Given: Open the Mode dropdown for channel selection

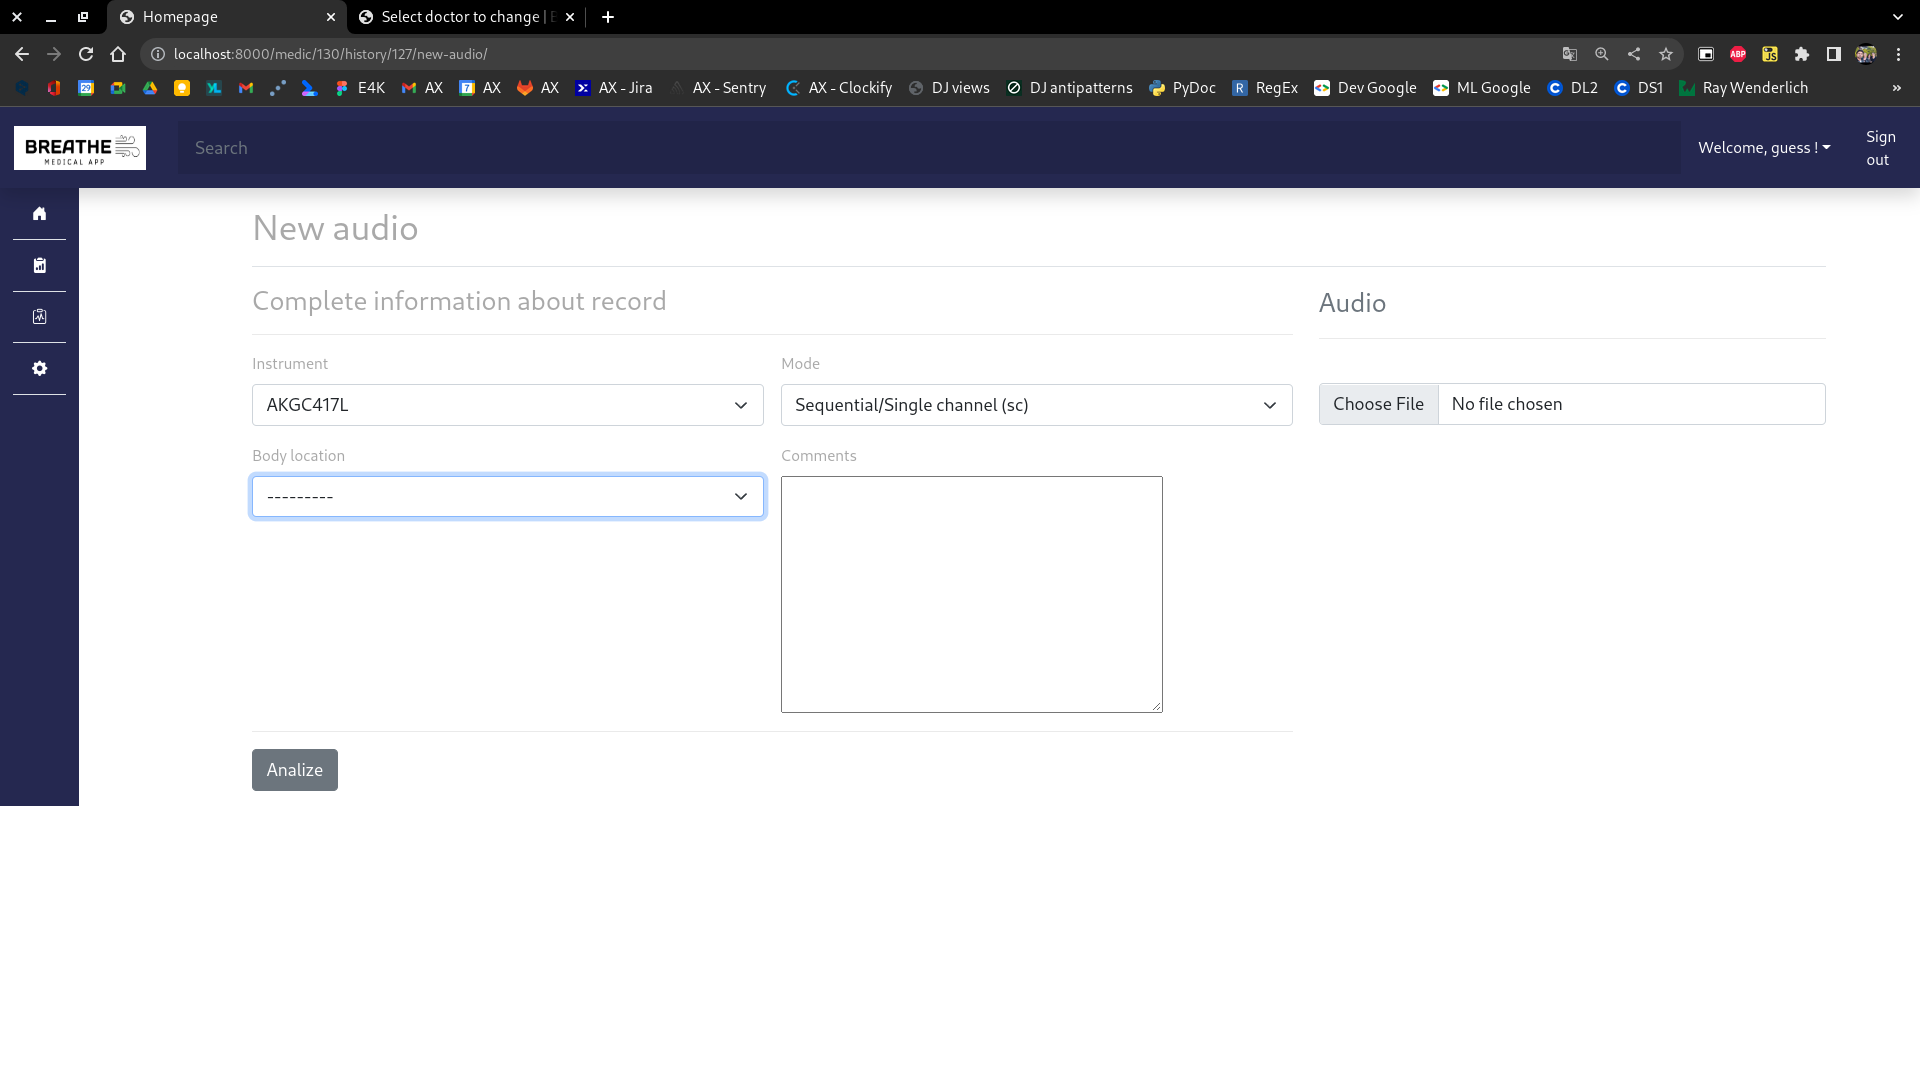Looking at the screenshot, I should (x=1036, y=405).
